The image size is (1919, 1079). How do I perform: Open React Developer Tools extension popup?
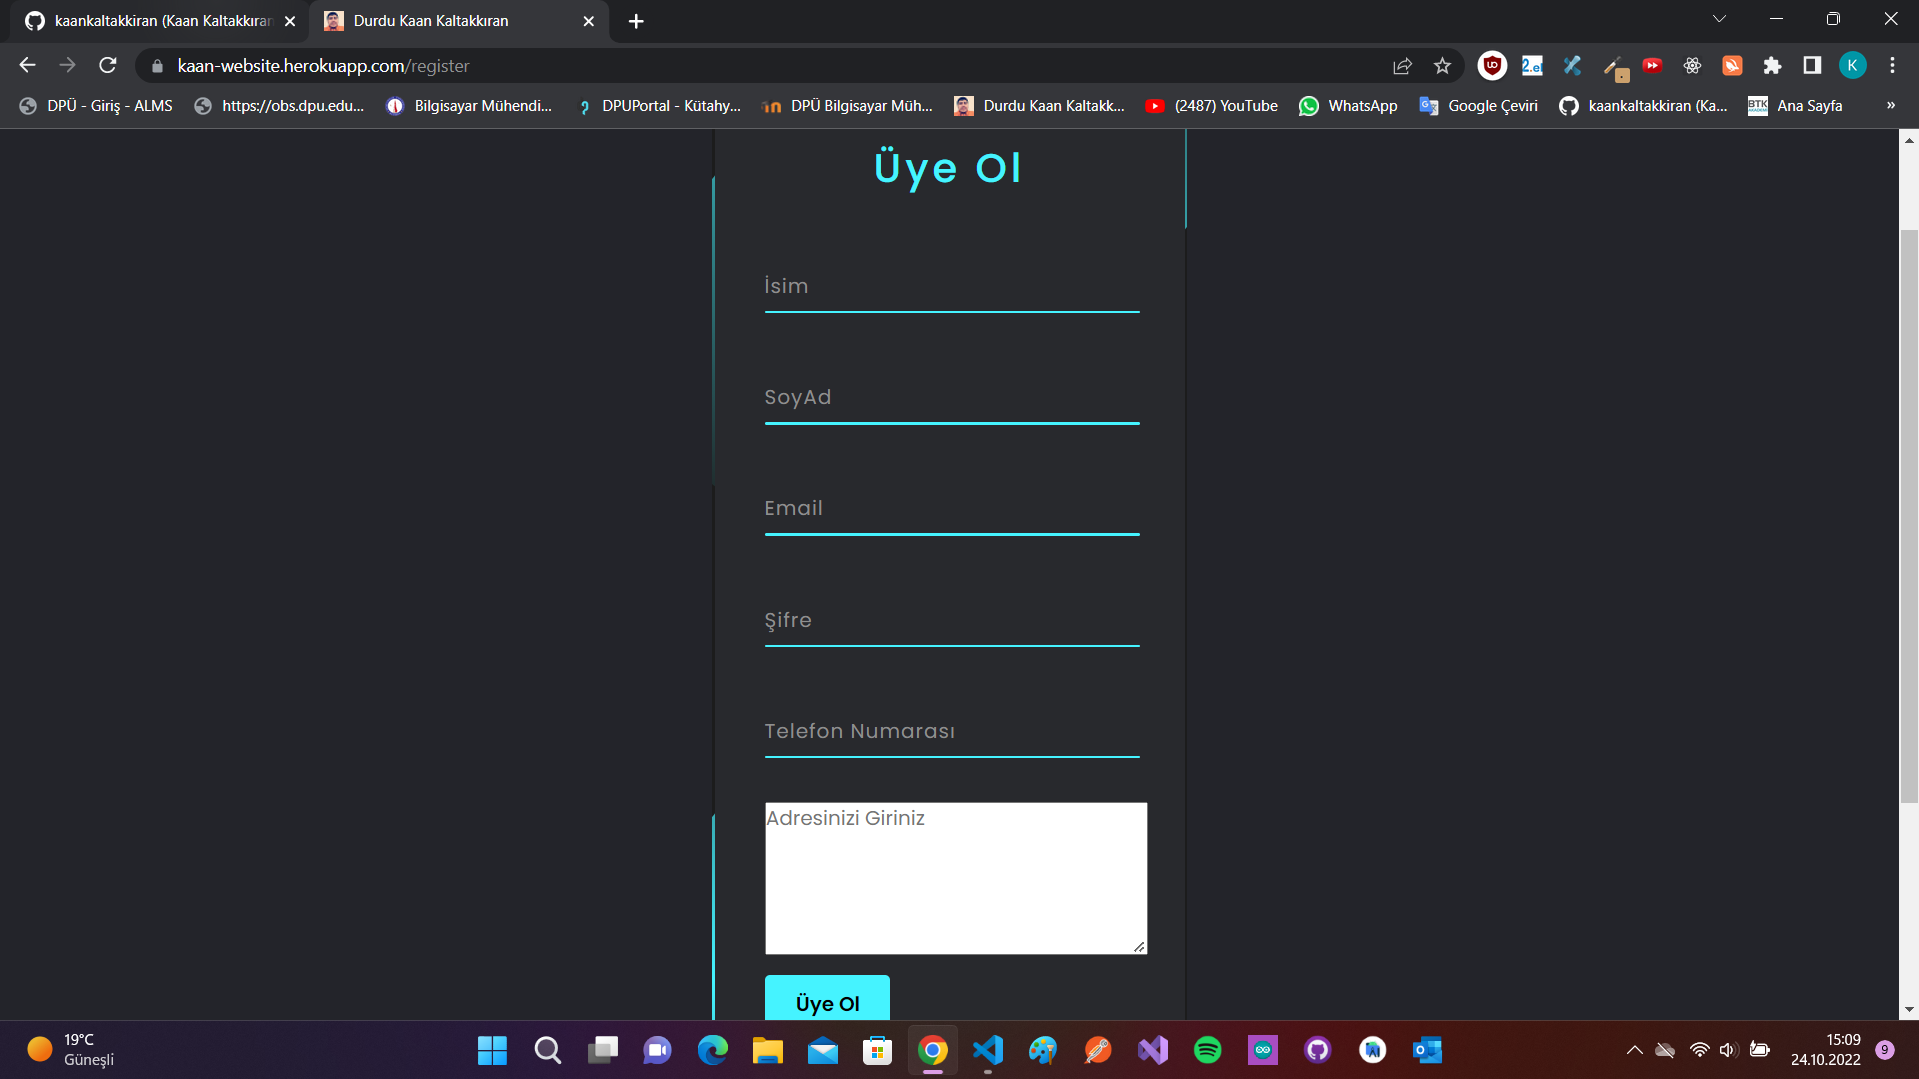click(1692, 65)
